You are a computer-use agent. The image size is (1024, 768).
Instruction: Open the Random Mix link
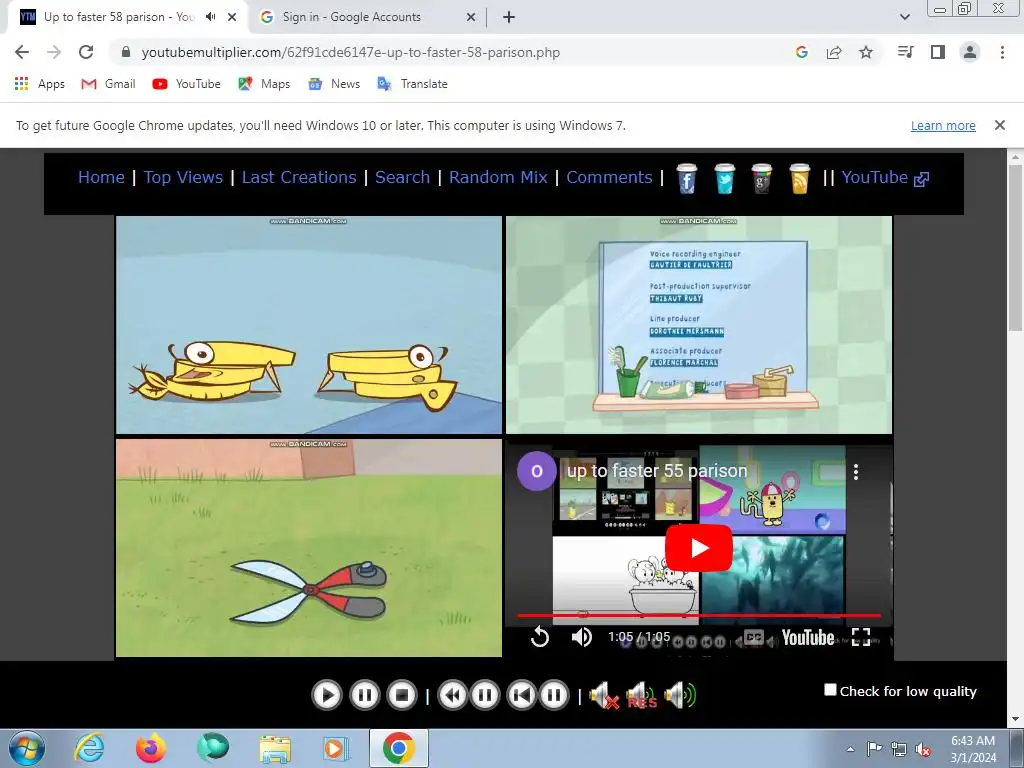pyautogui.click(x=498, y=177)
